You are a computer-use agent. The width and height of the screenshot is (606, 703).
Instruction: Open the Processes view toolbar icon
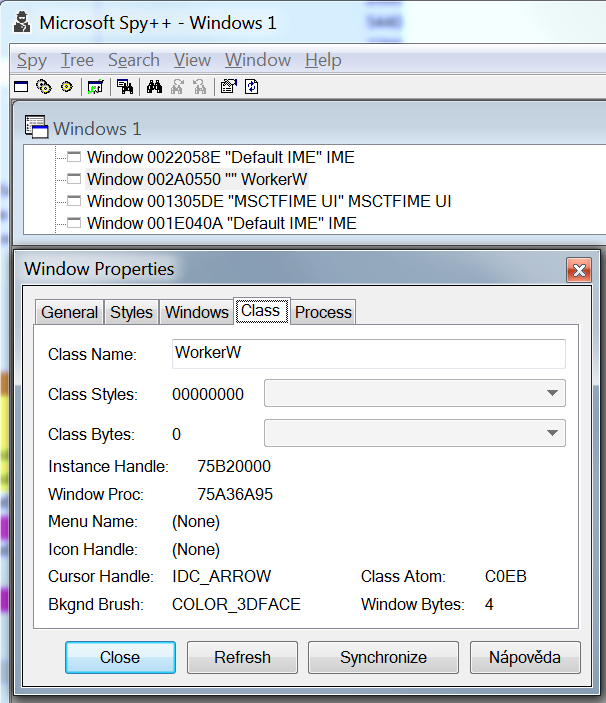click(x=43, y=87)
